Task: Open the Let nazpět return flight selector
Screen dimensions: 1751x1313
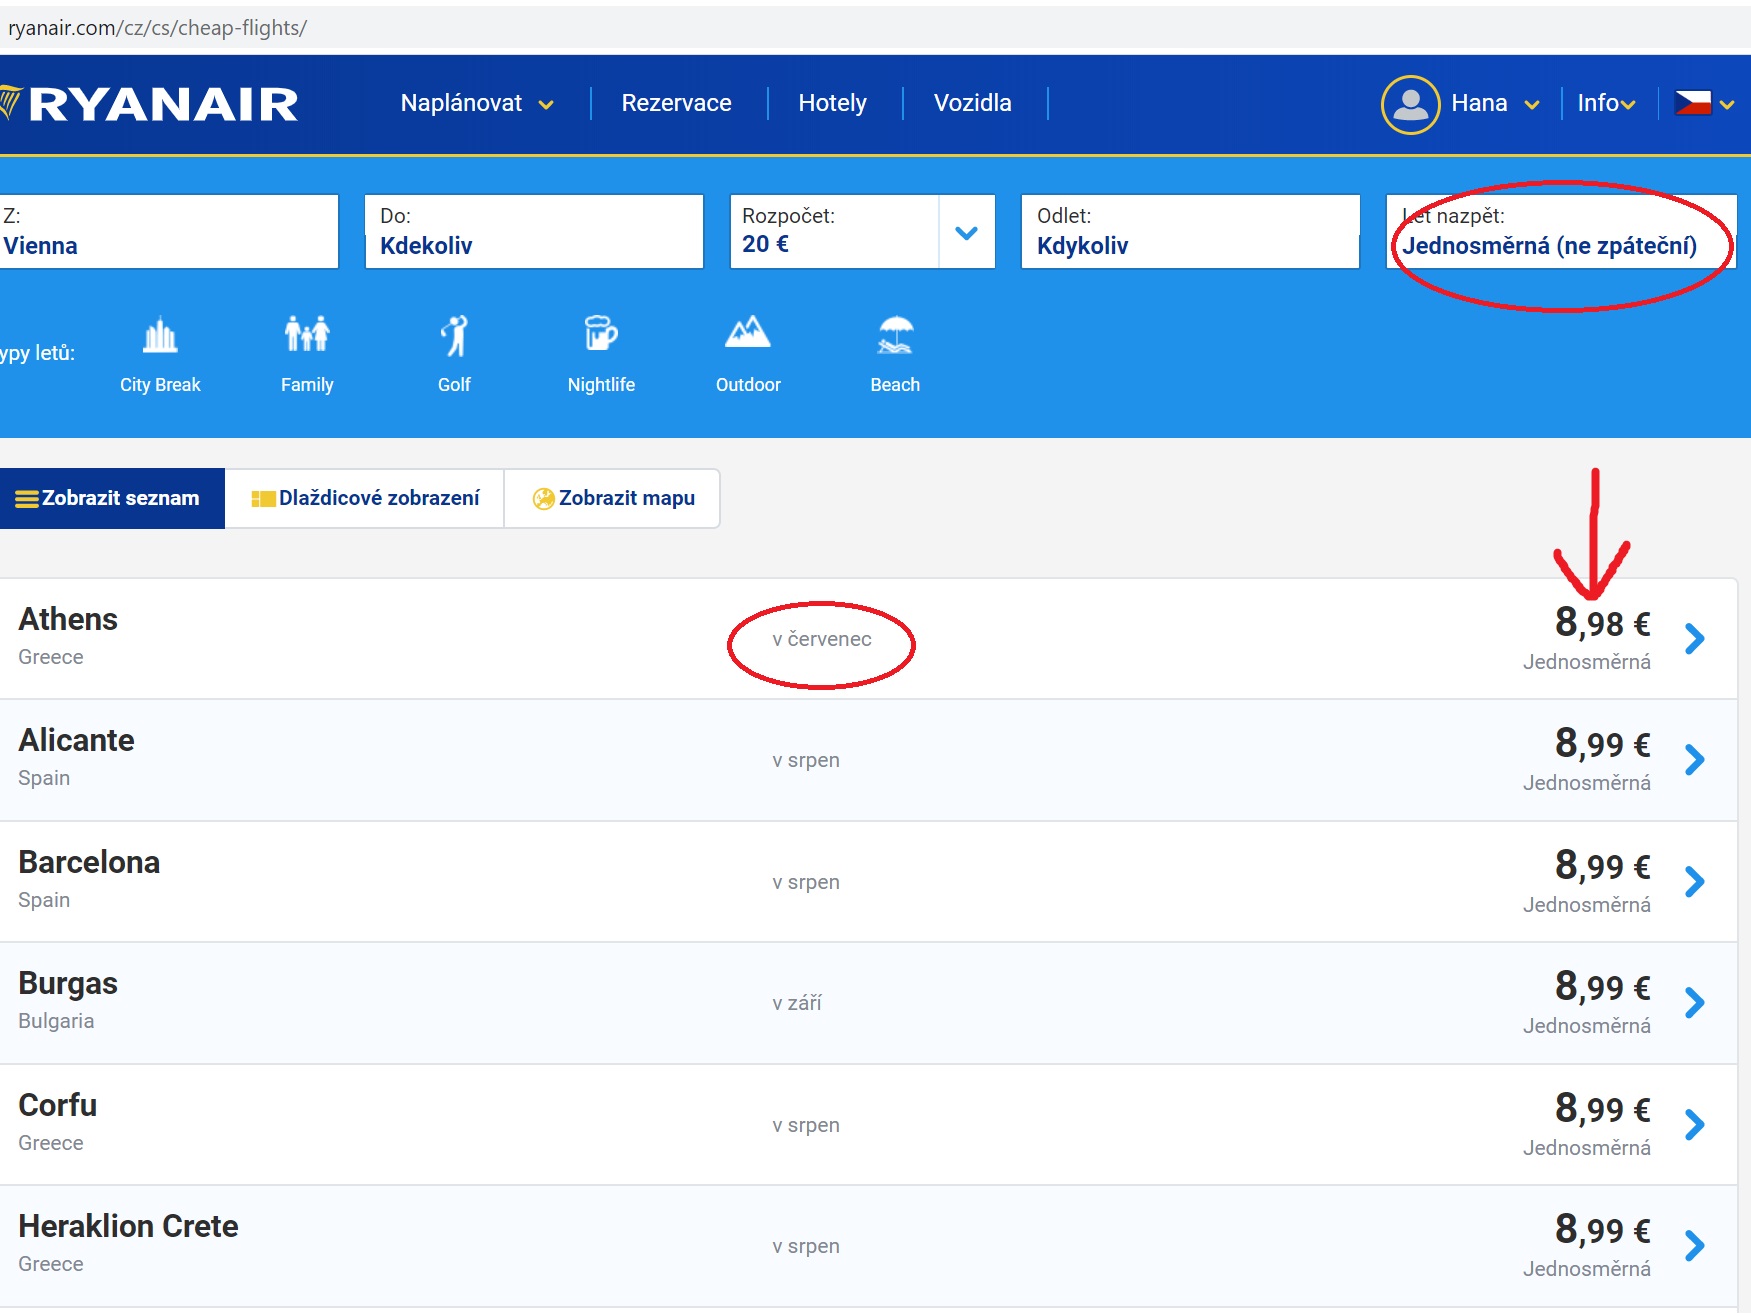Action: (1560, 232)
